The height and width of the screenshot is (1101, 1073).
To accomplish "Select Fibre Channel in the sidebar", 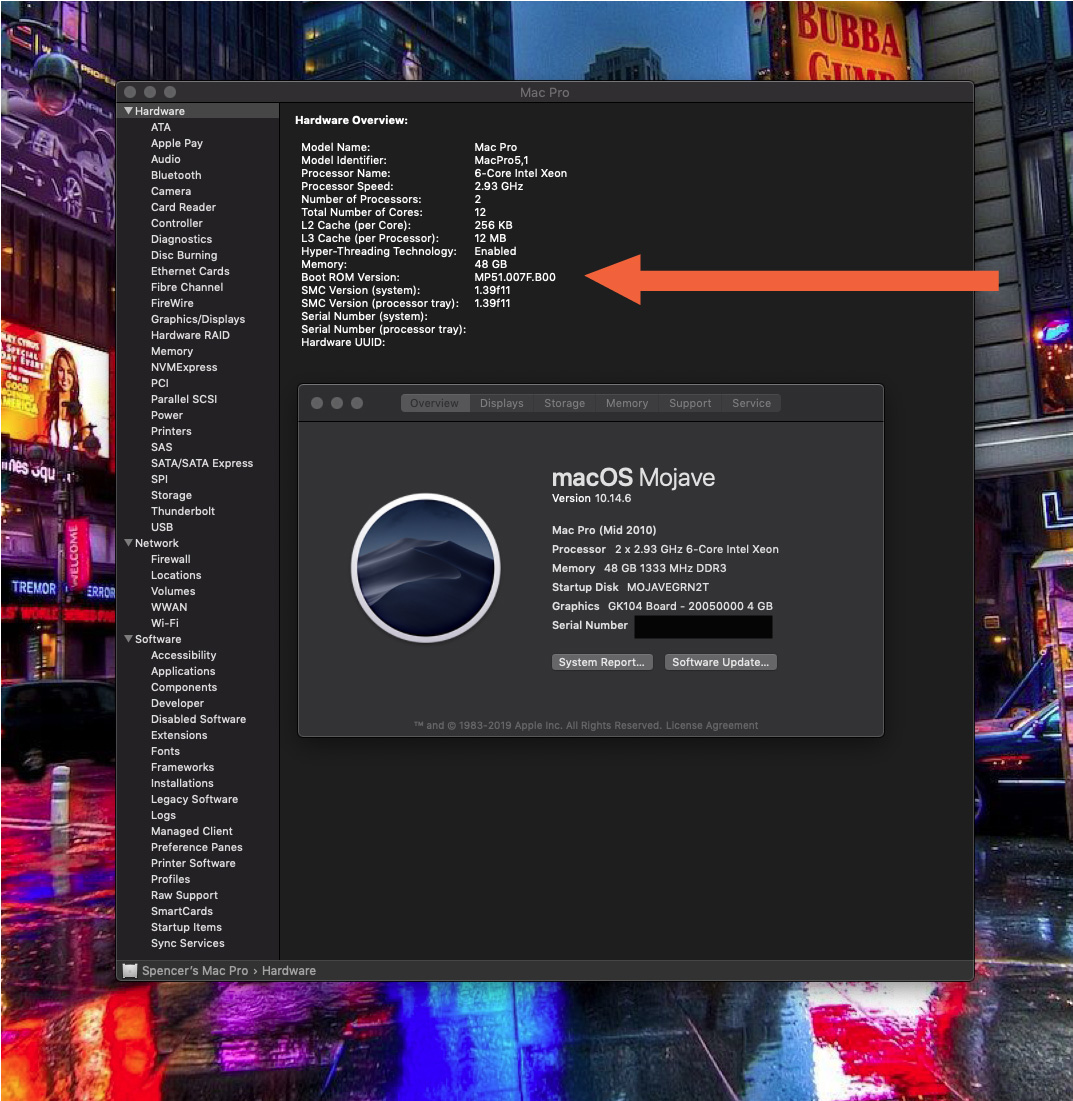I will [187, 287].
